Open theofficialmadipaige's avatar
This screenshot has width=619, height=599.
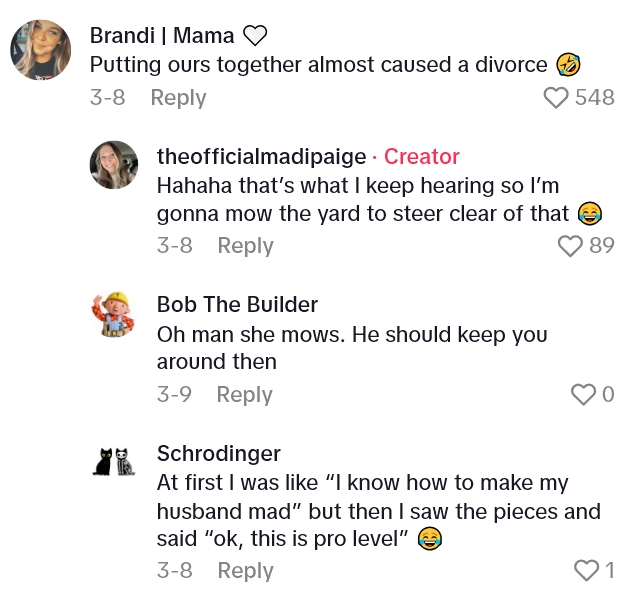(x=114, y=165)
